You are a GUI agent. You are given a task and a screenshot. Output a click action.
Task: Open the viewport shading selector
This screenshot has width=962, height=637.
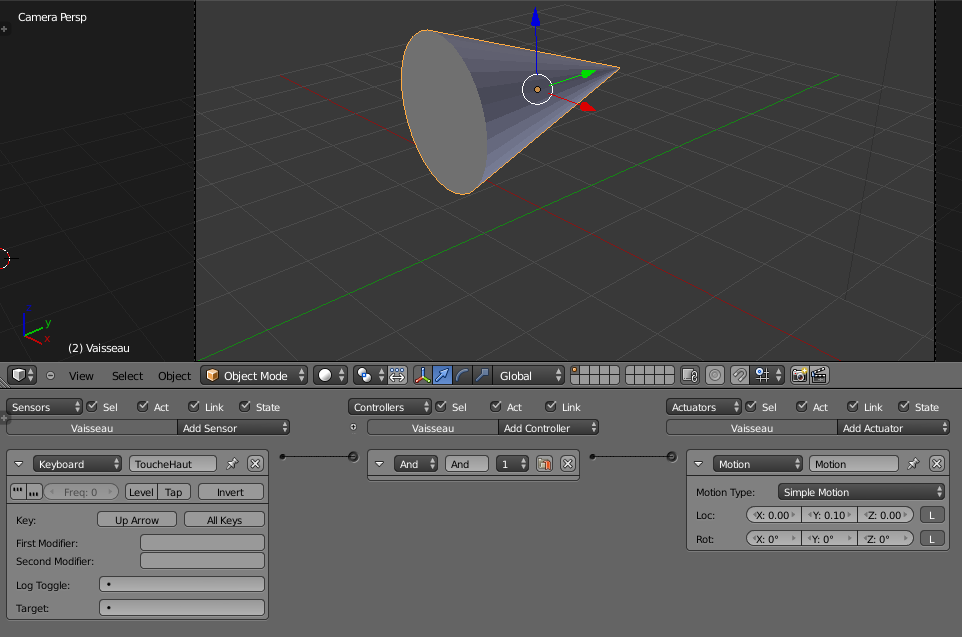330,376
